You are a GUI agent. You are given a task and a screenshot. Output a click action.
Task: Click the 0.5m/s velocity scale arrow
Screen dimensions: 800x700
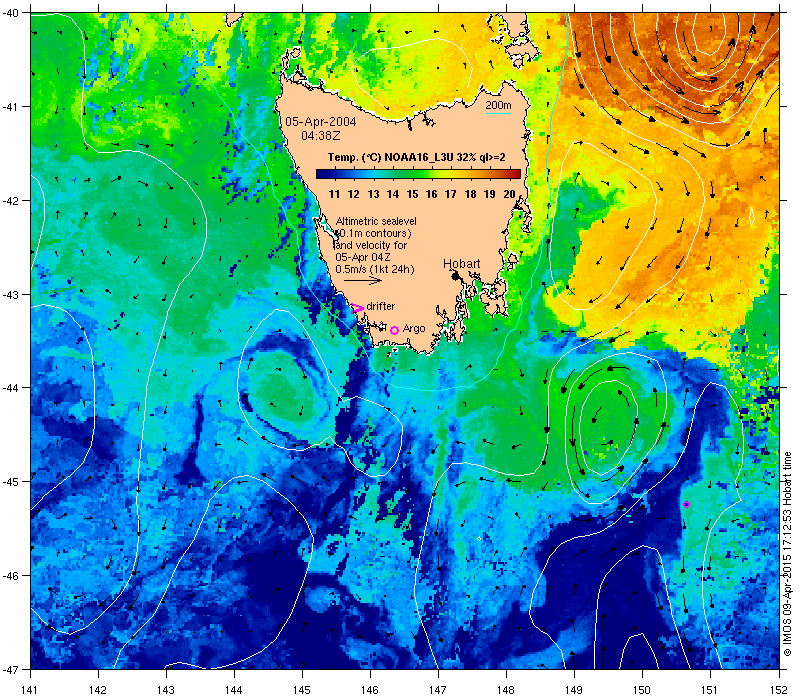(x=363, y=281)
